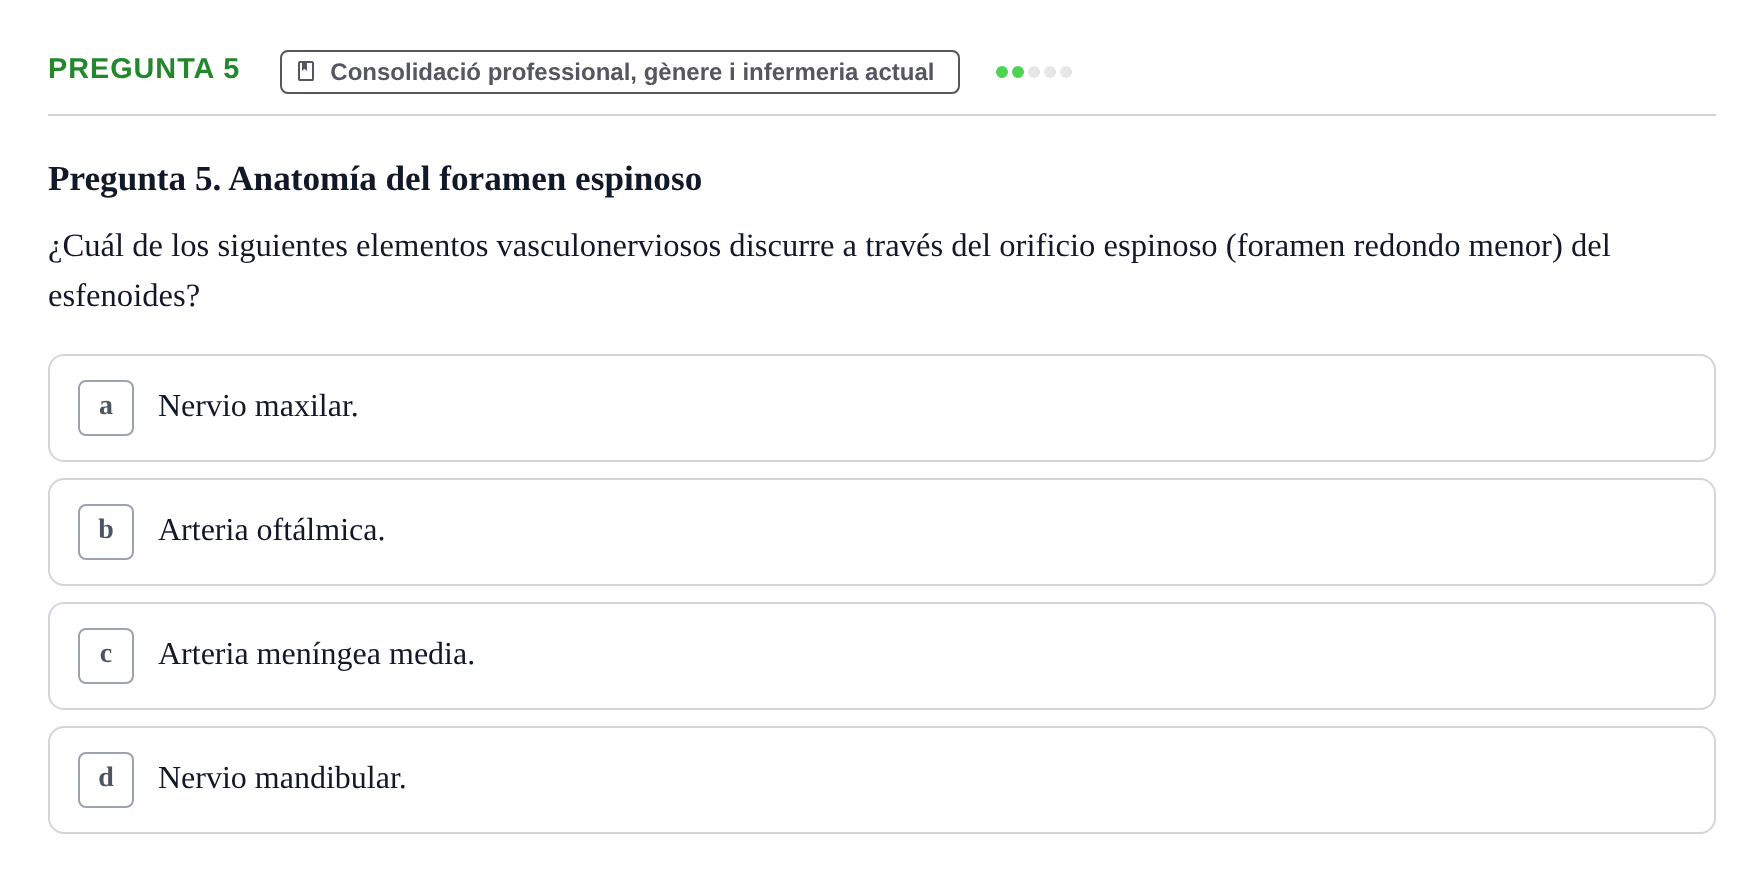Click the last gray progress dot
Image resolution: width=1764 pixels, height=882 pixels.
coord(1066,72)
